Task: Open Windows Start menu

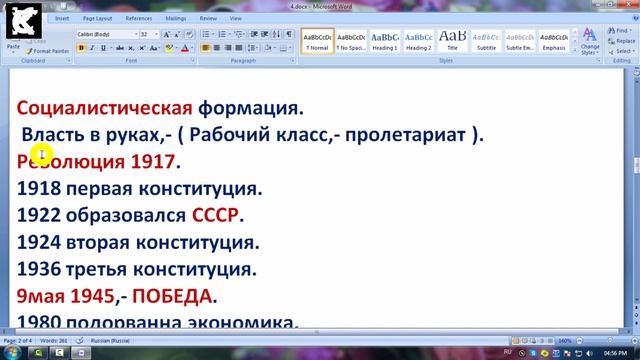Action: coord(12,353)
